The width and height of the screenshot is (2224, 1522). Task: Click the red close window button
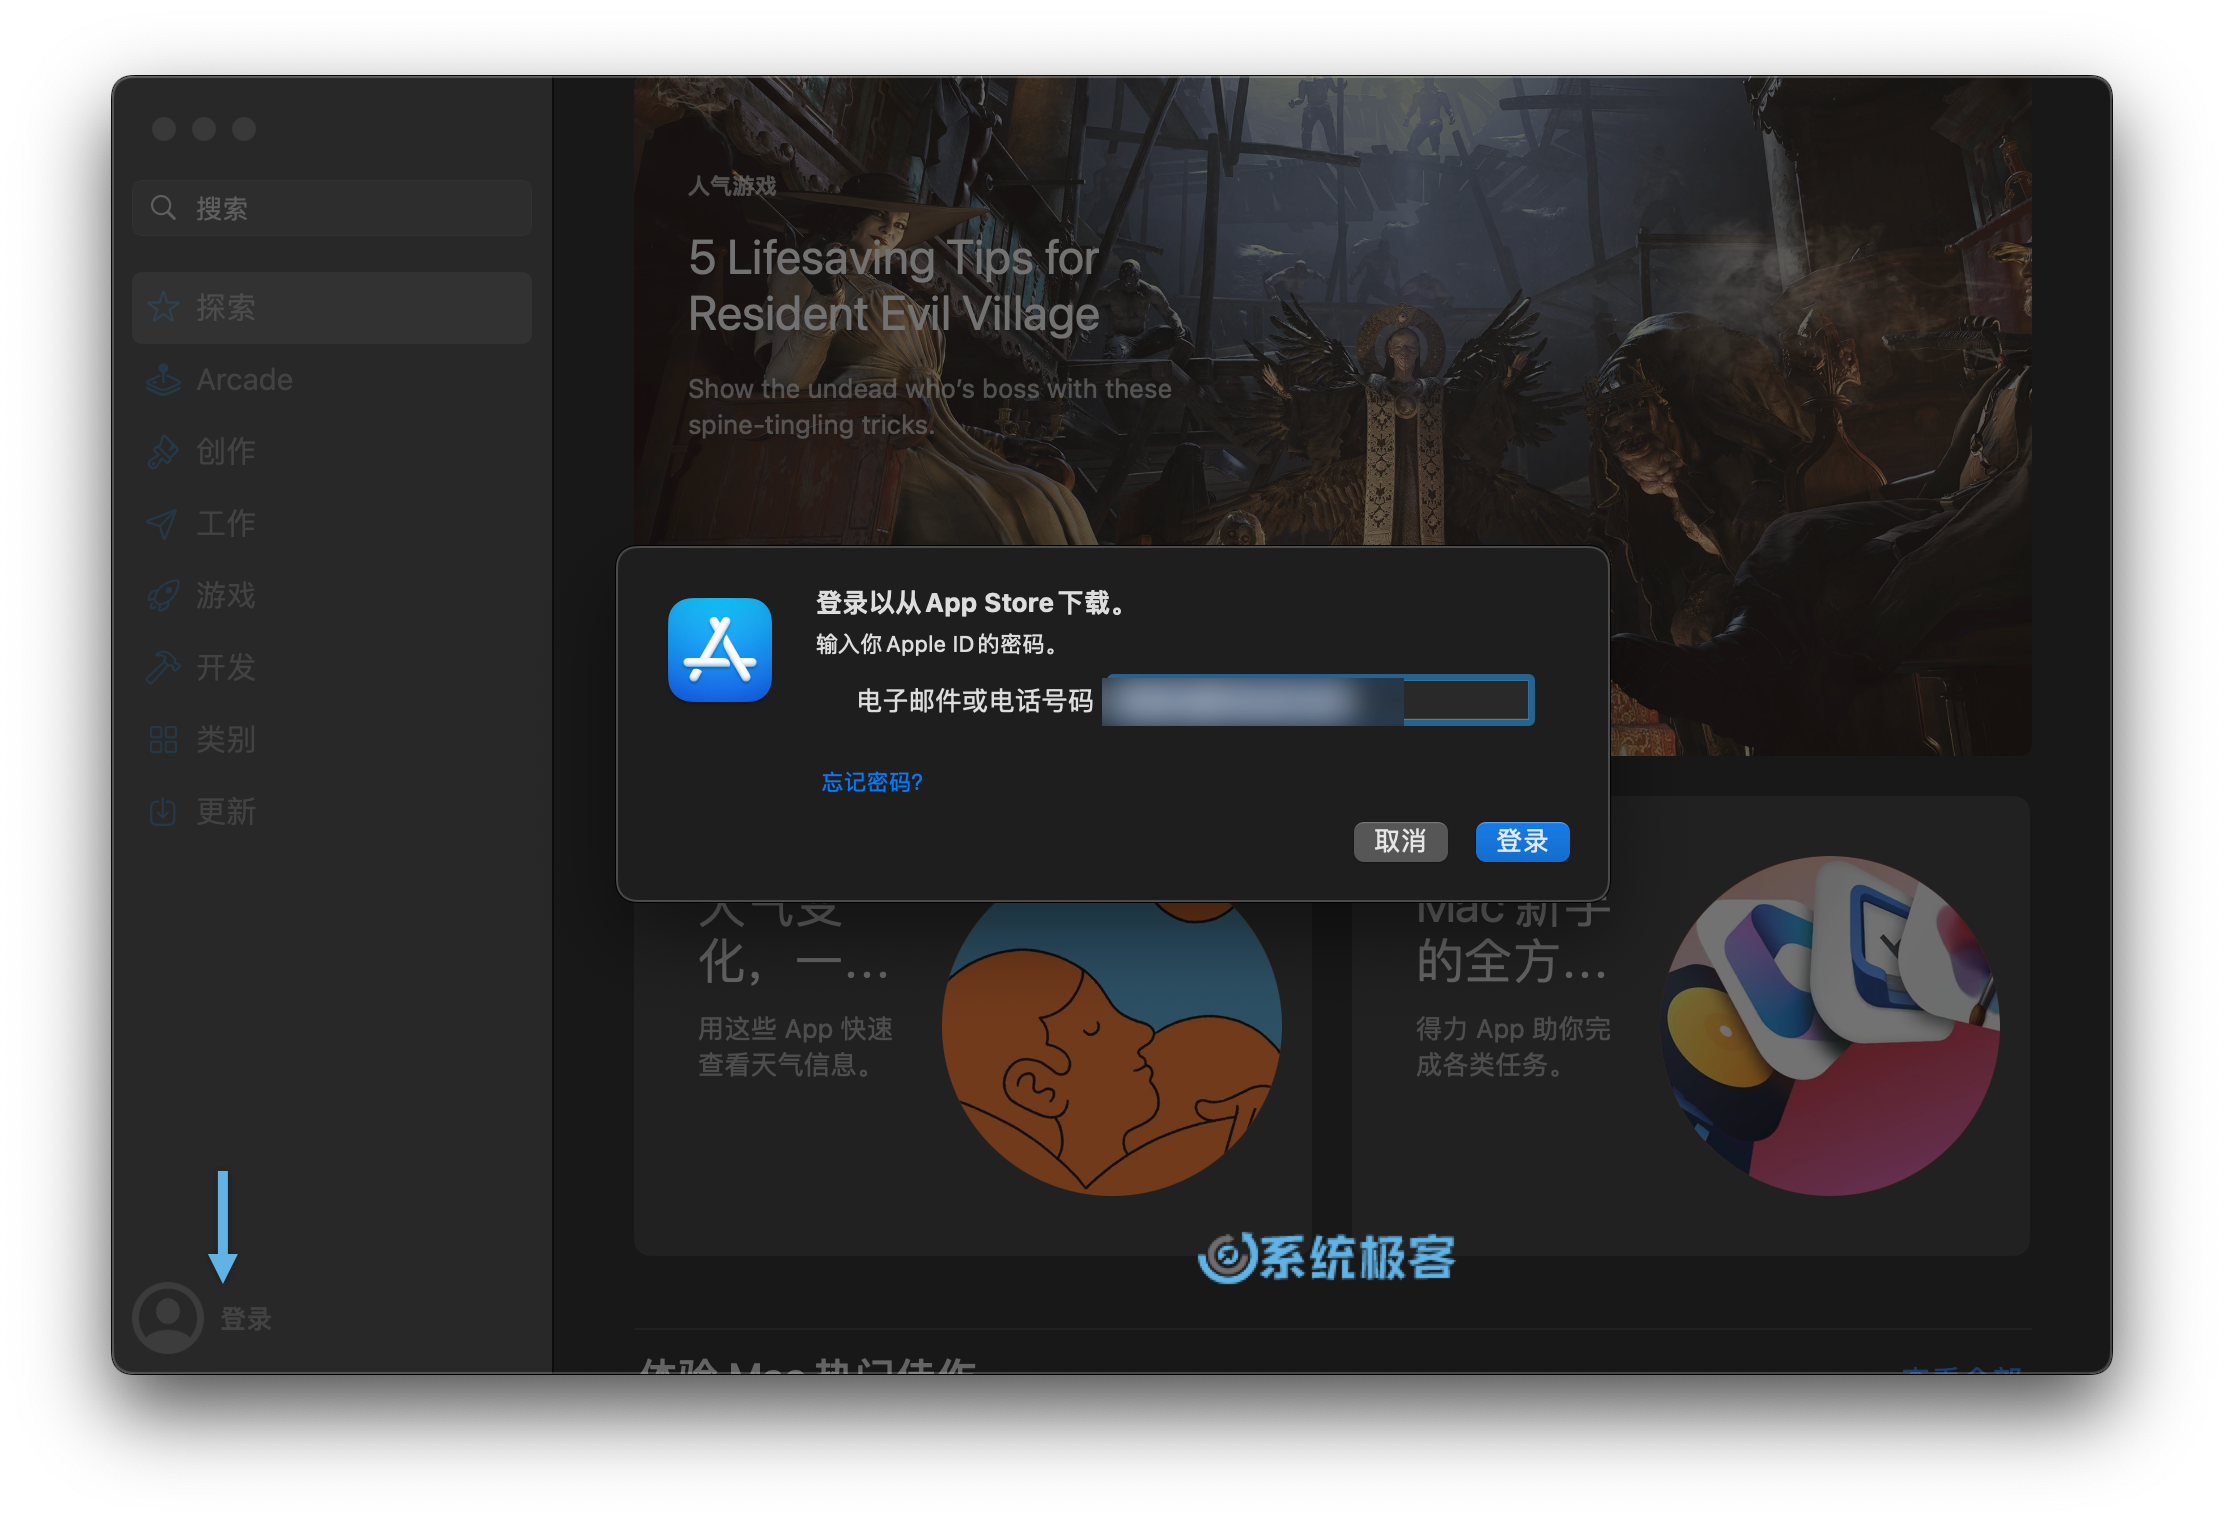click(x=164, y=129)
